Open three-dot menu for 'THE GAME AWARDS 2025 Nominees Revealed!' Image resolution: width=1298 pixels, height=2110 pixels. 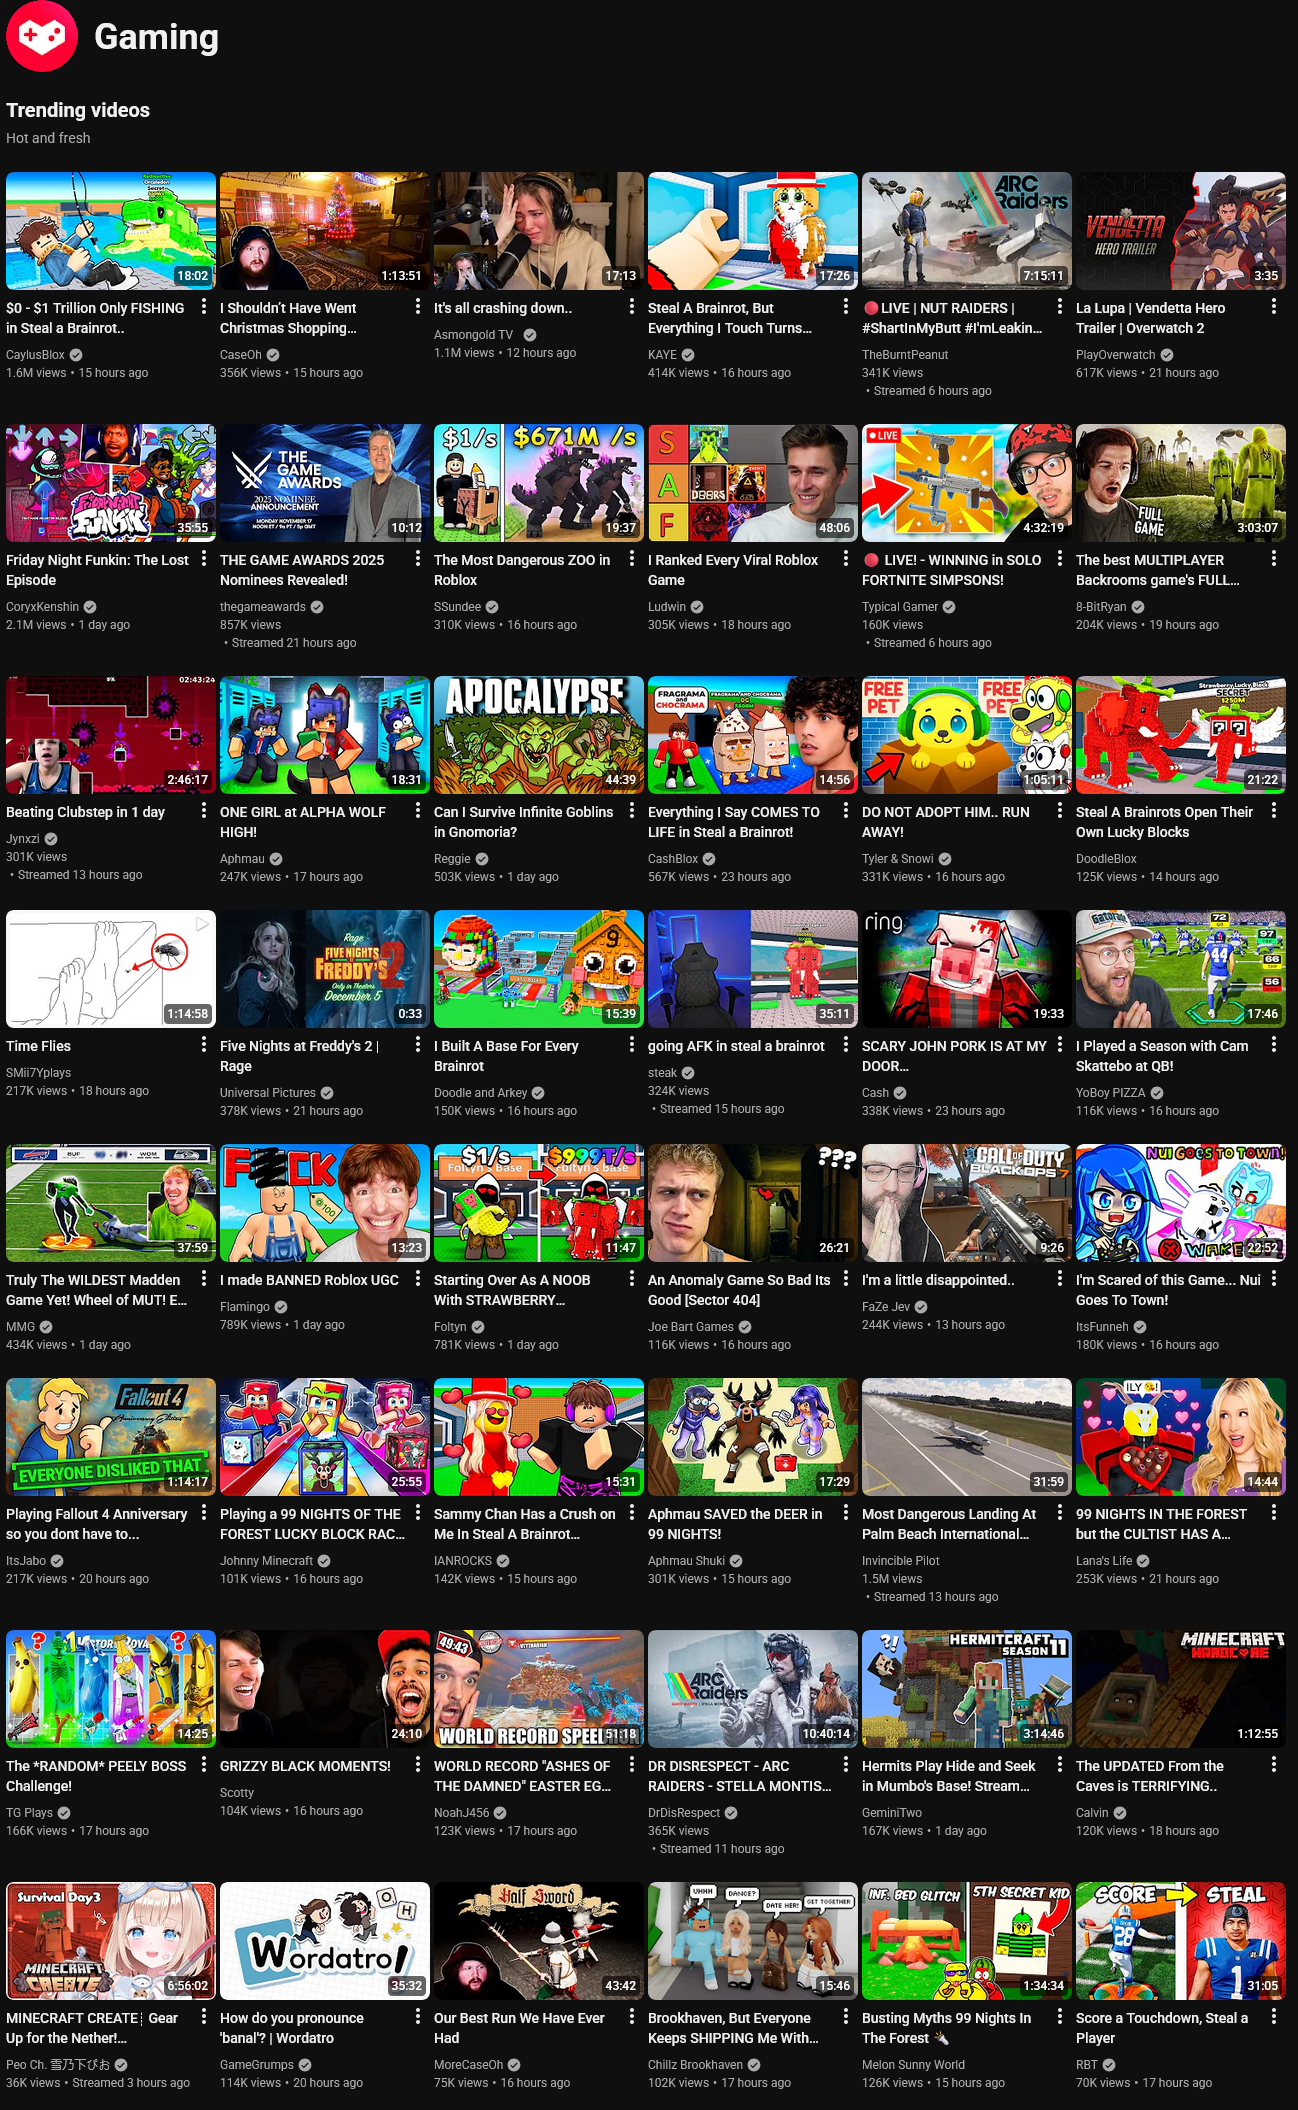coord(418,559)
